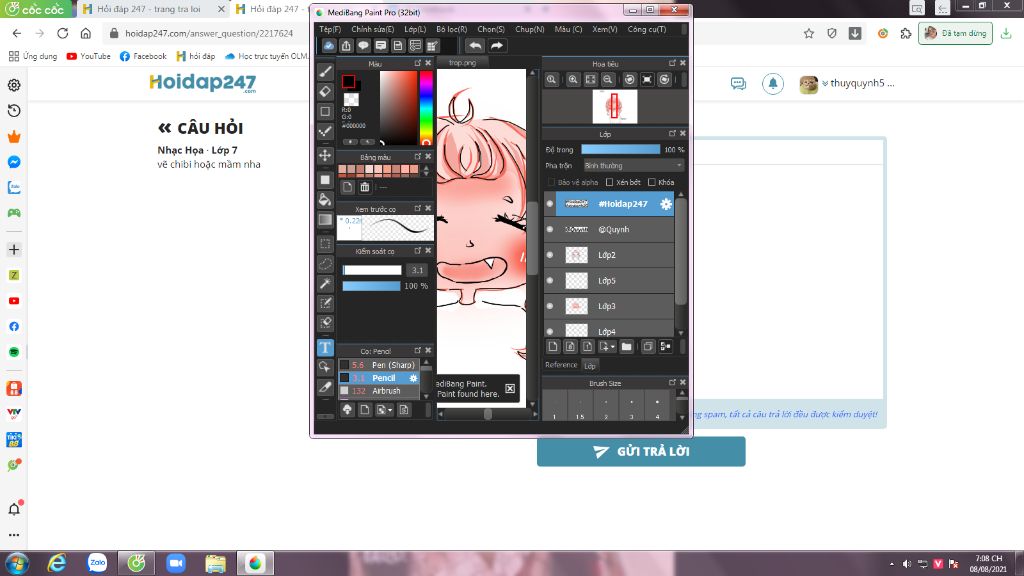
Task: Toggle Xén bớt clipping checkbox
Action: click(609, 182)
